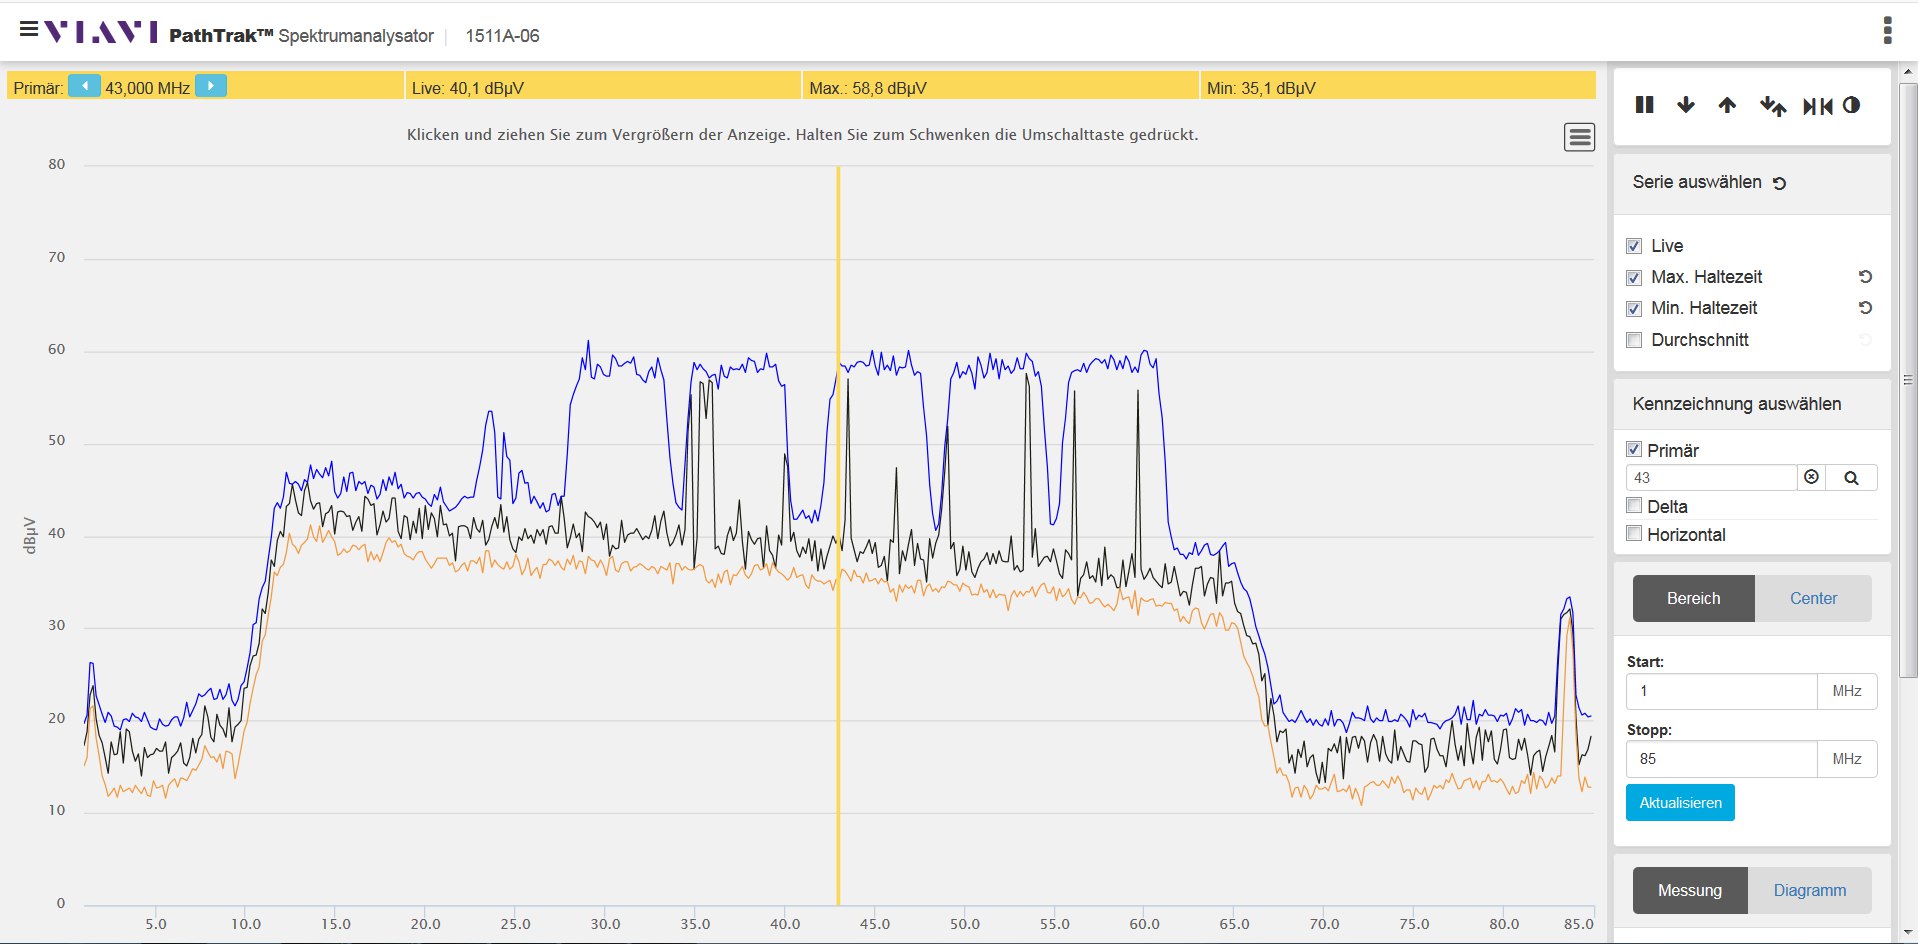Enable the Durchschnitt series
The height and width of the screenshot is (944, 1918).
point(1634,340)
